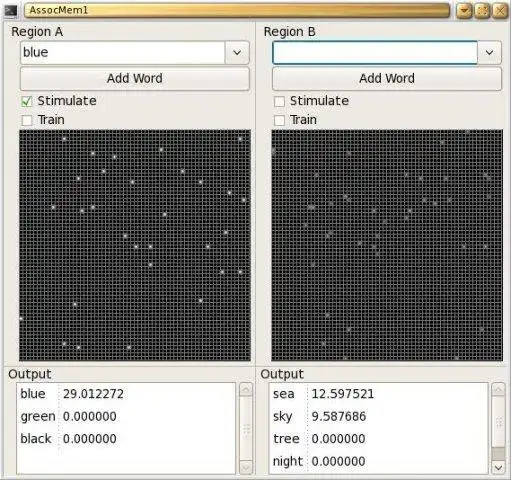
Task: Focus the Region A text field containing blue
Action: pos(123,53)
